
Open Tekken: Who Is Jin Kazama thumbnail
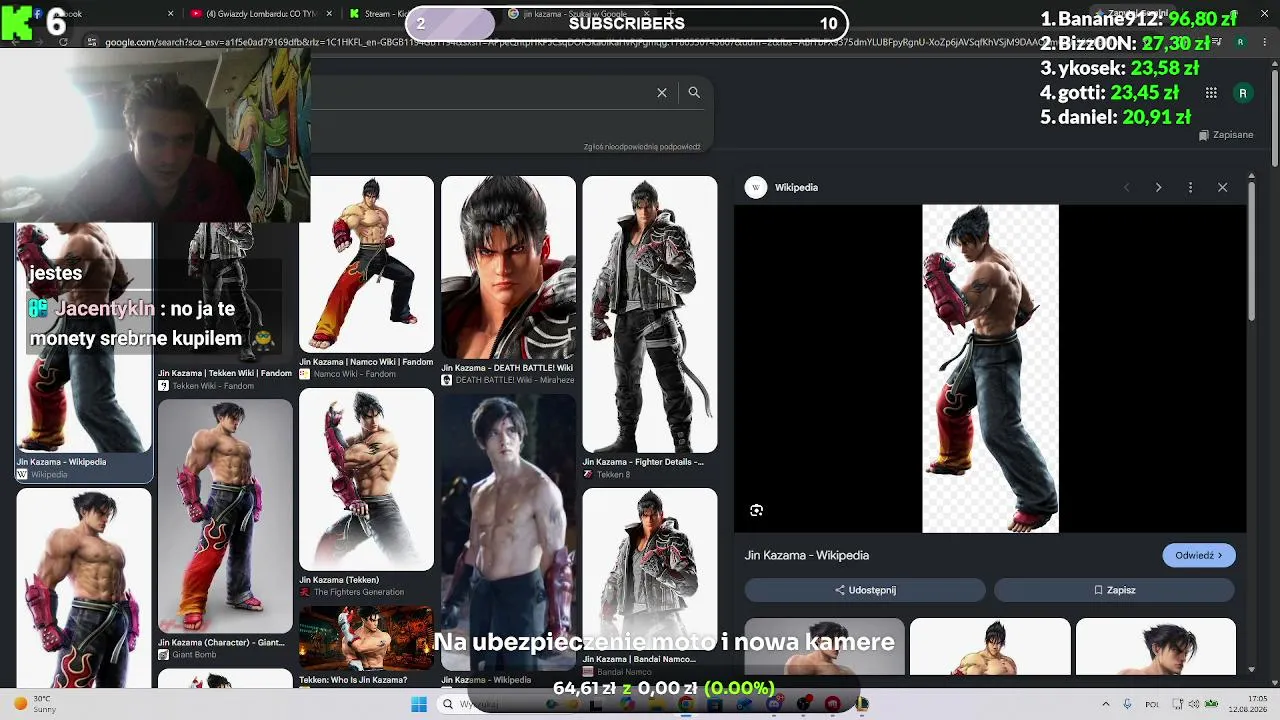pyautogui.click(x=367, y=638)
